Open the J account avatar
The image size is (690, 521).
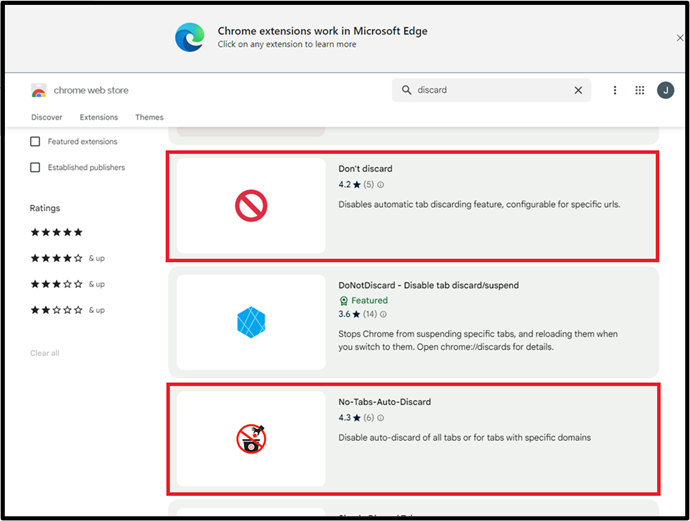(665, 90)
